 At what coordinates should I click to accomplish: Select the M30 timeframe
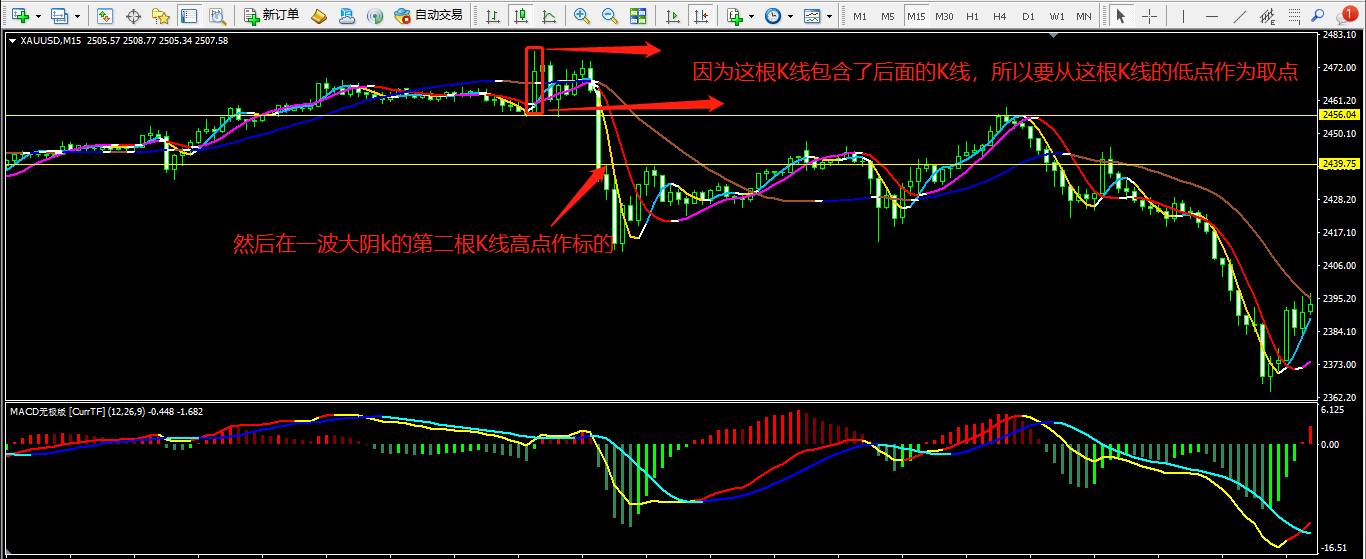[x=944, y=16]
